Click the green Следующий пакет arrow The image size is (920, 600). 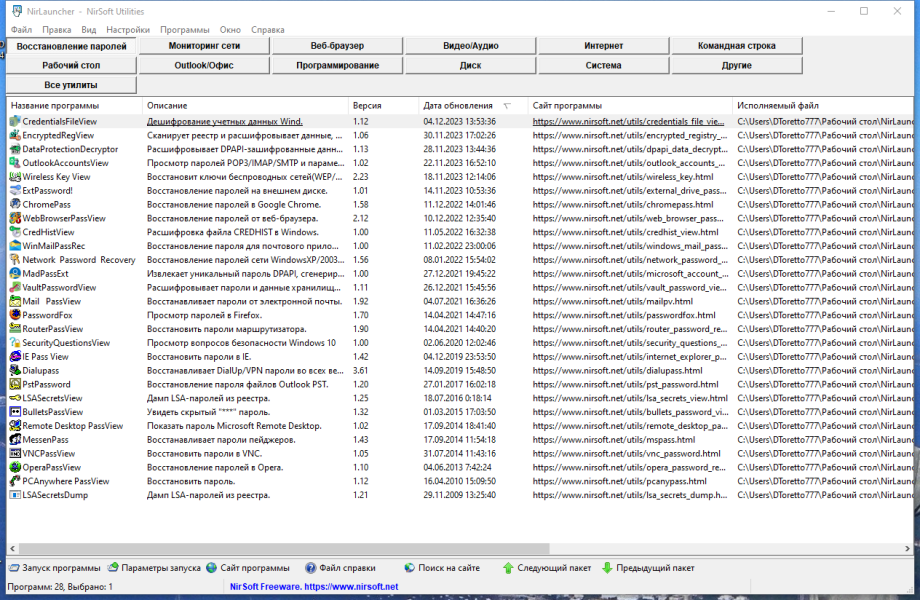(508, 568)
